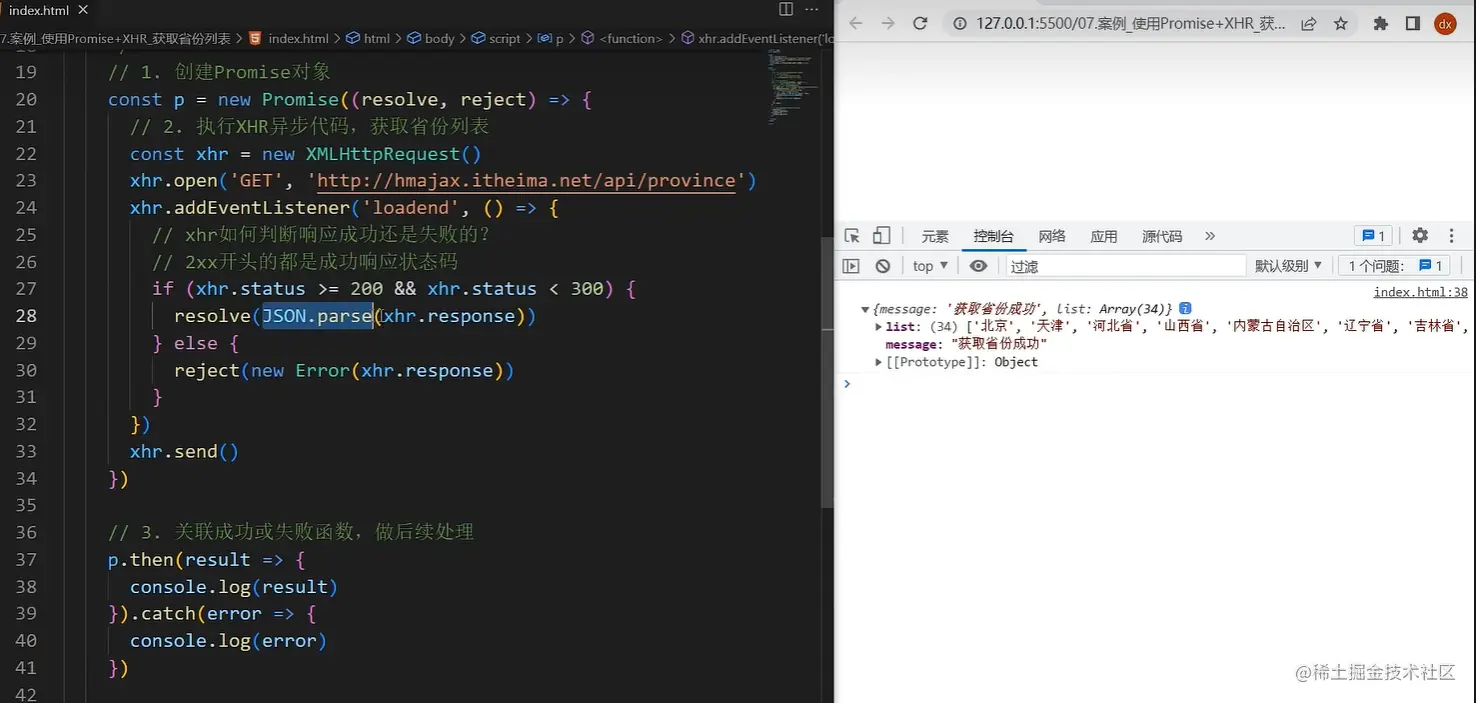
Task: Activate the DevTools inspect element picker
Action: point(852,236)
